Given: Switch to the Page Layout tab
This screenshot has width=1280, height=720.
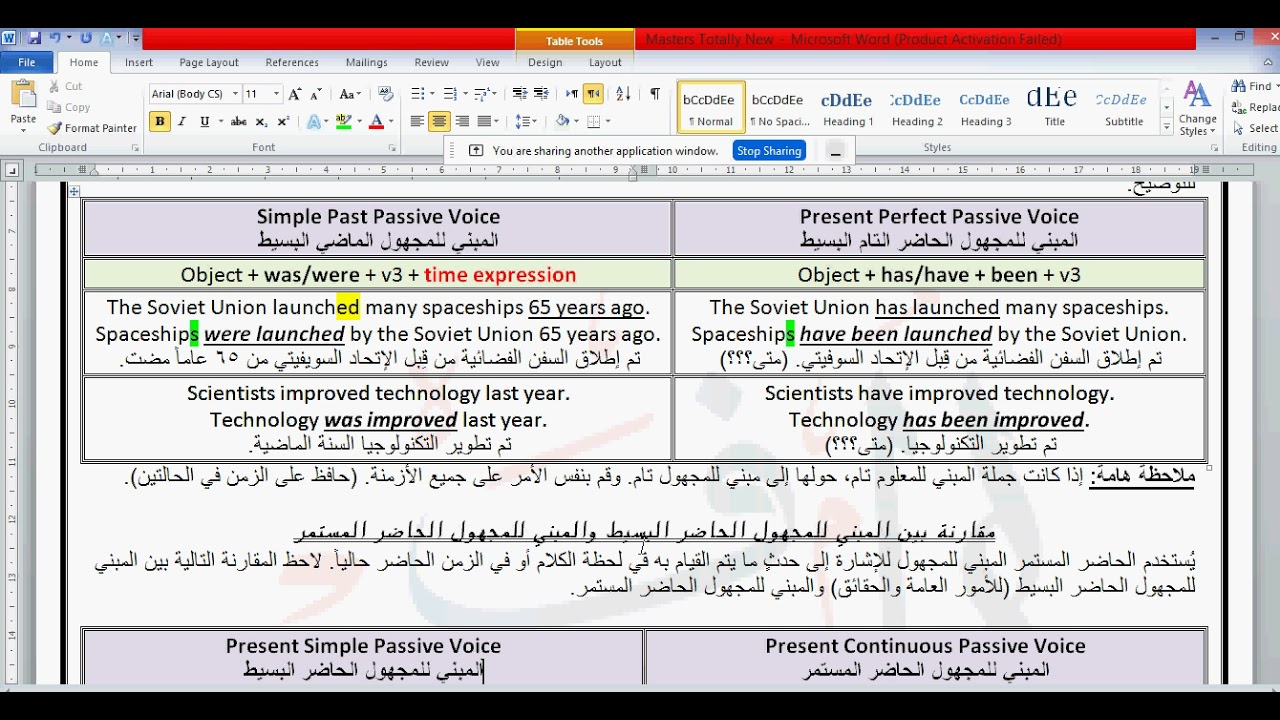Looking at the screenshot, I should coord(209,62).
